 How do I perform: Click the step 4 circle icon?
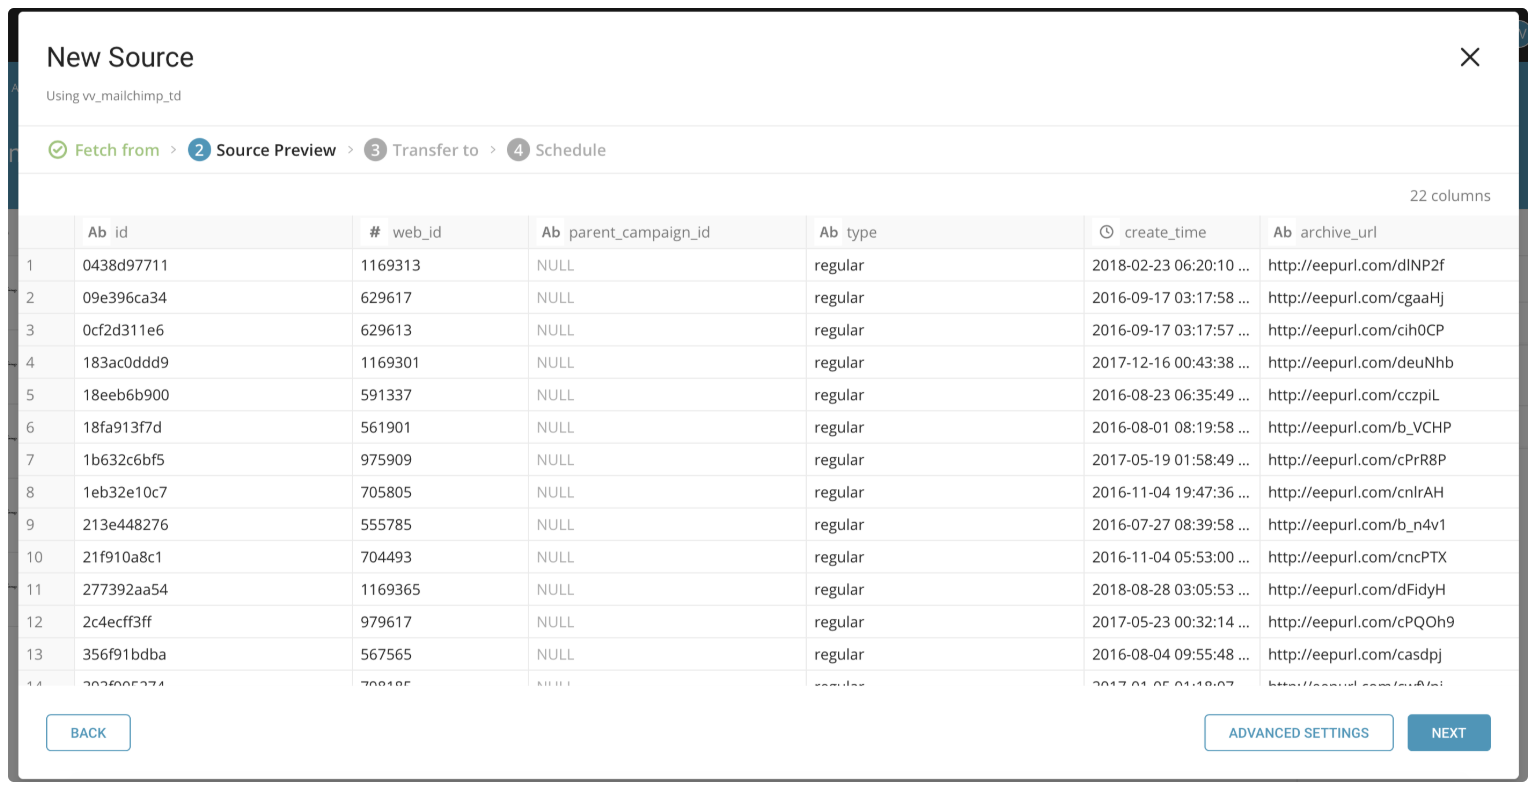tap(518, 150)
